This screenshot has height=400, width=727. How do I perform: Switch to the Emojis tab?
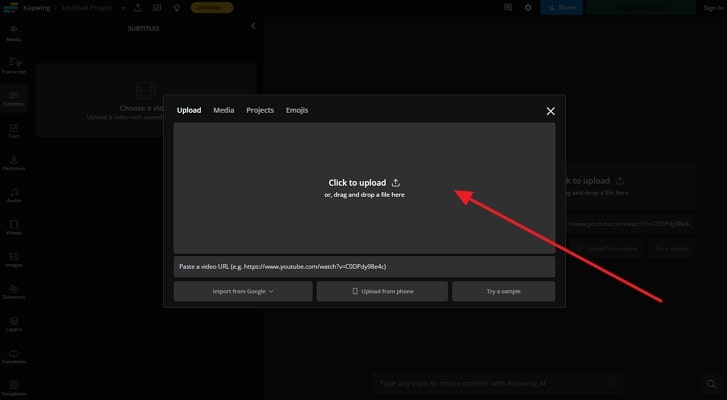click(x=297, y=110)
